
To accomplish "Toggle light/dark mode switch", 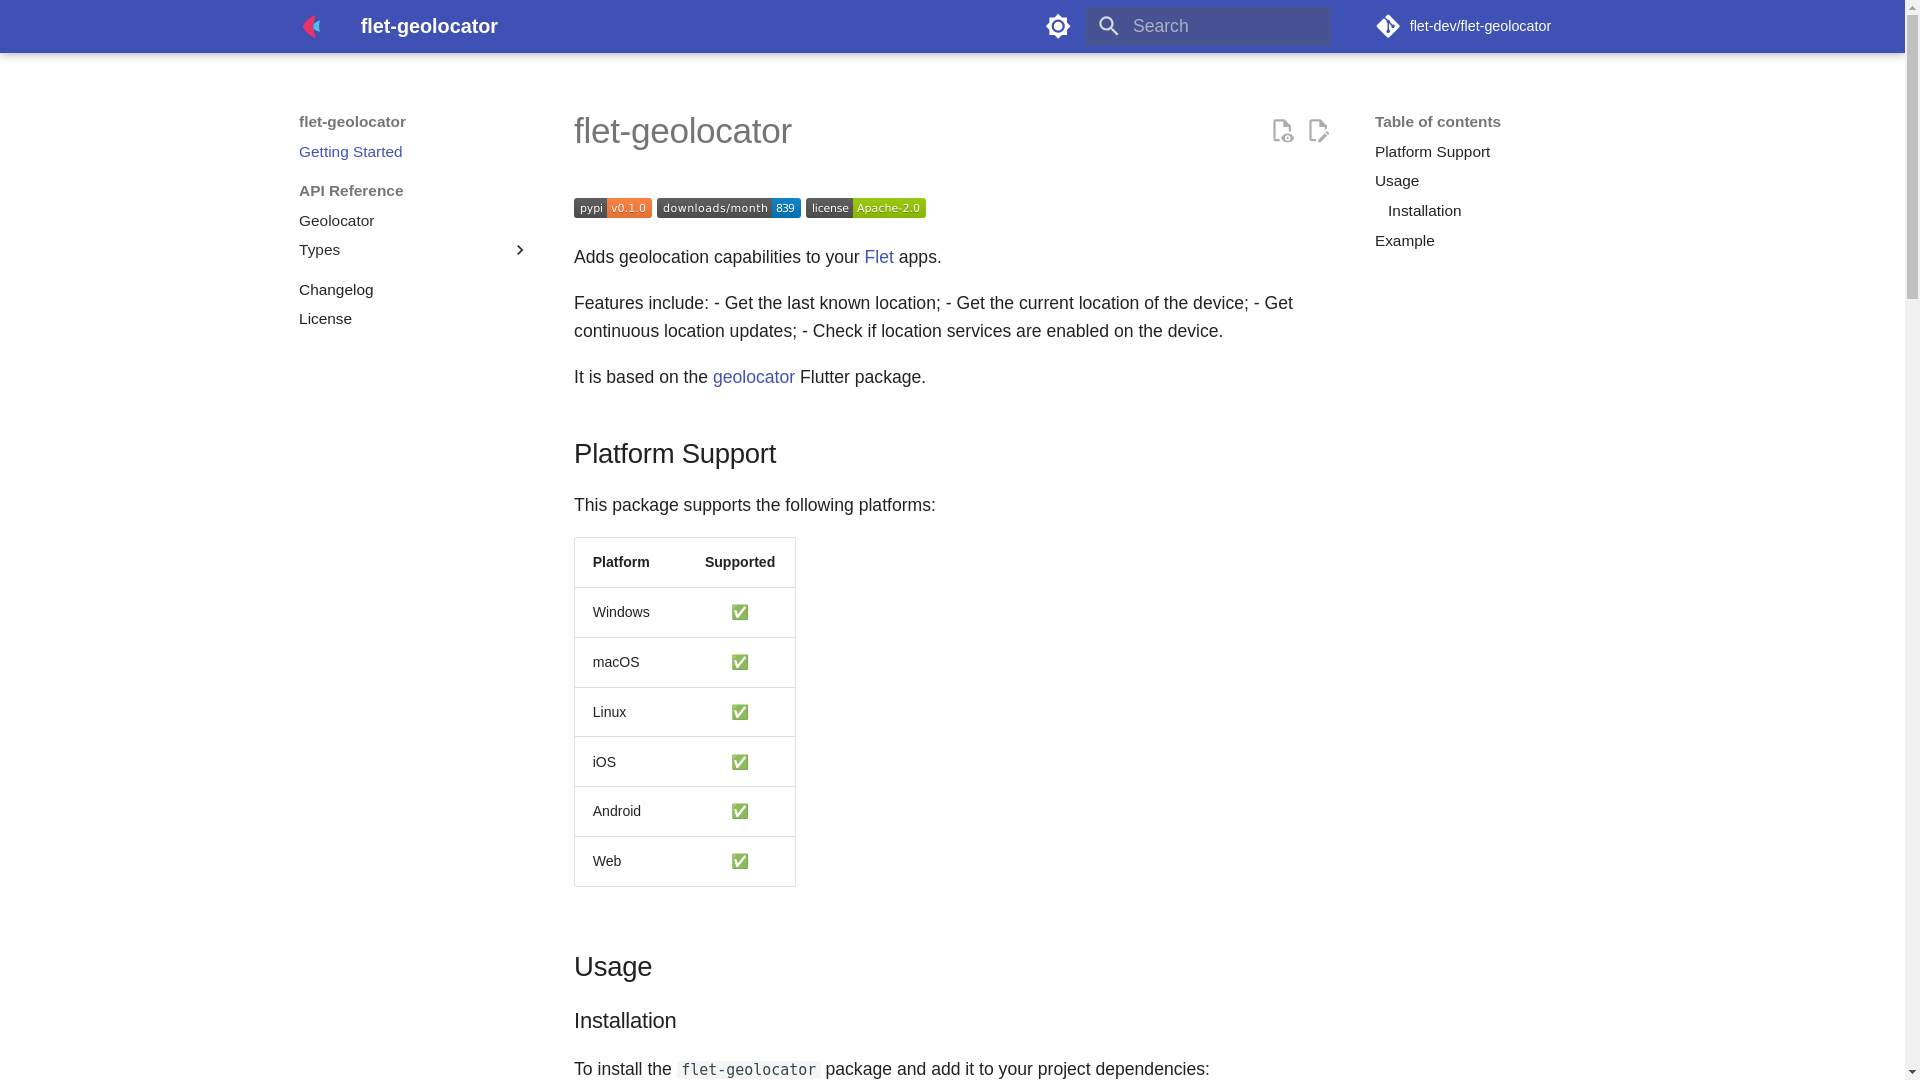I will 1058,26.
